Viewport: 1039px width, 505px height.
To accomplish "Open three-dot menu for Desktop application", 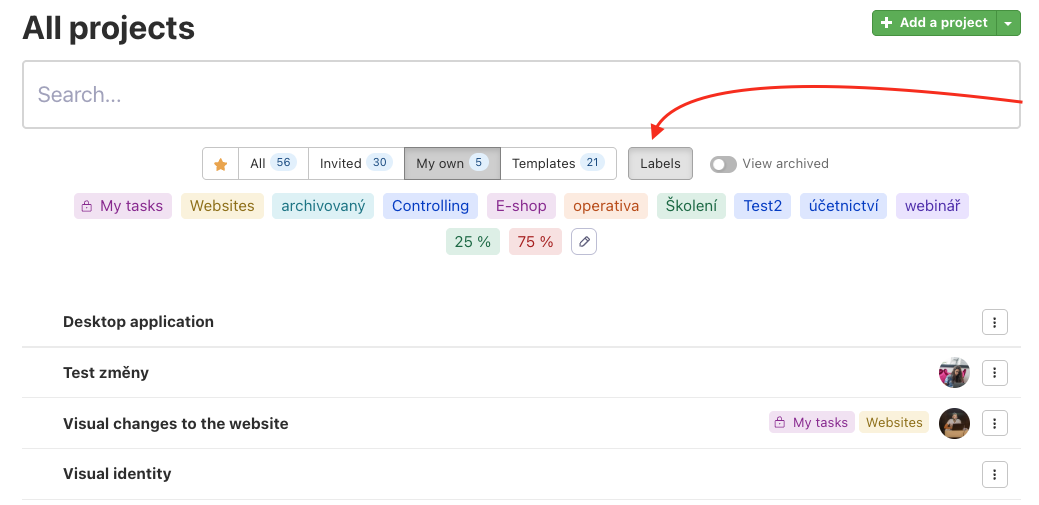I will (x=995, y=322).
